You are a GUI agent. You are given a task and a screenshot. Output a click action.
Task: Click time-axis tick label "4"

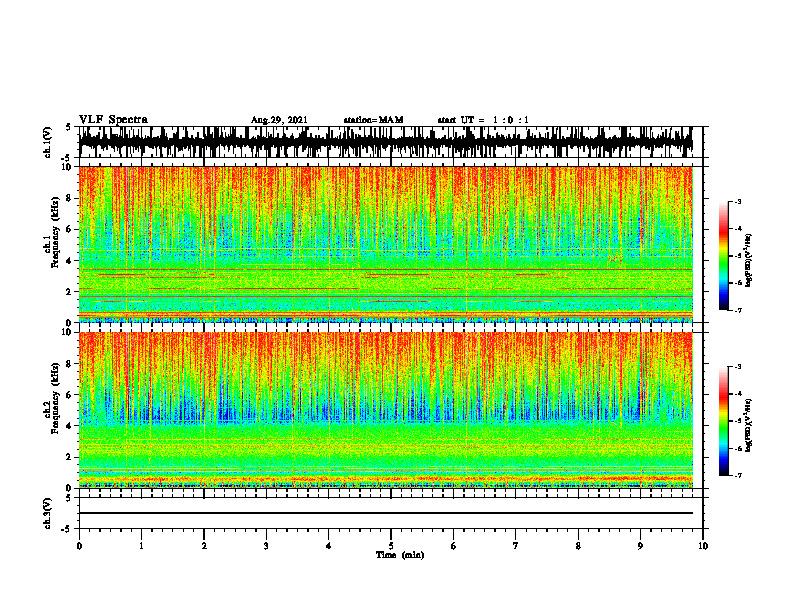click(x=328, y=546)
